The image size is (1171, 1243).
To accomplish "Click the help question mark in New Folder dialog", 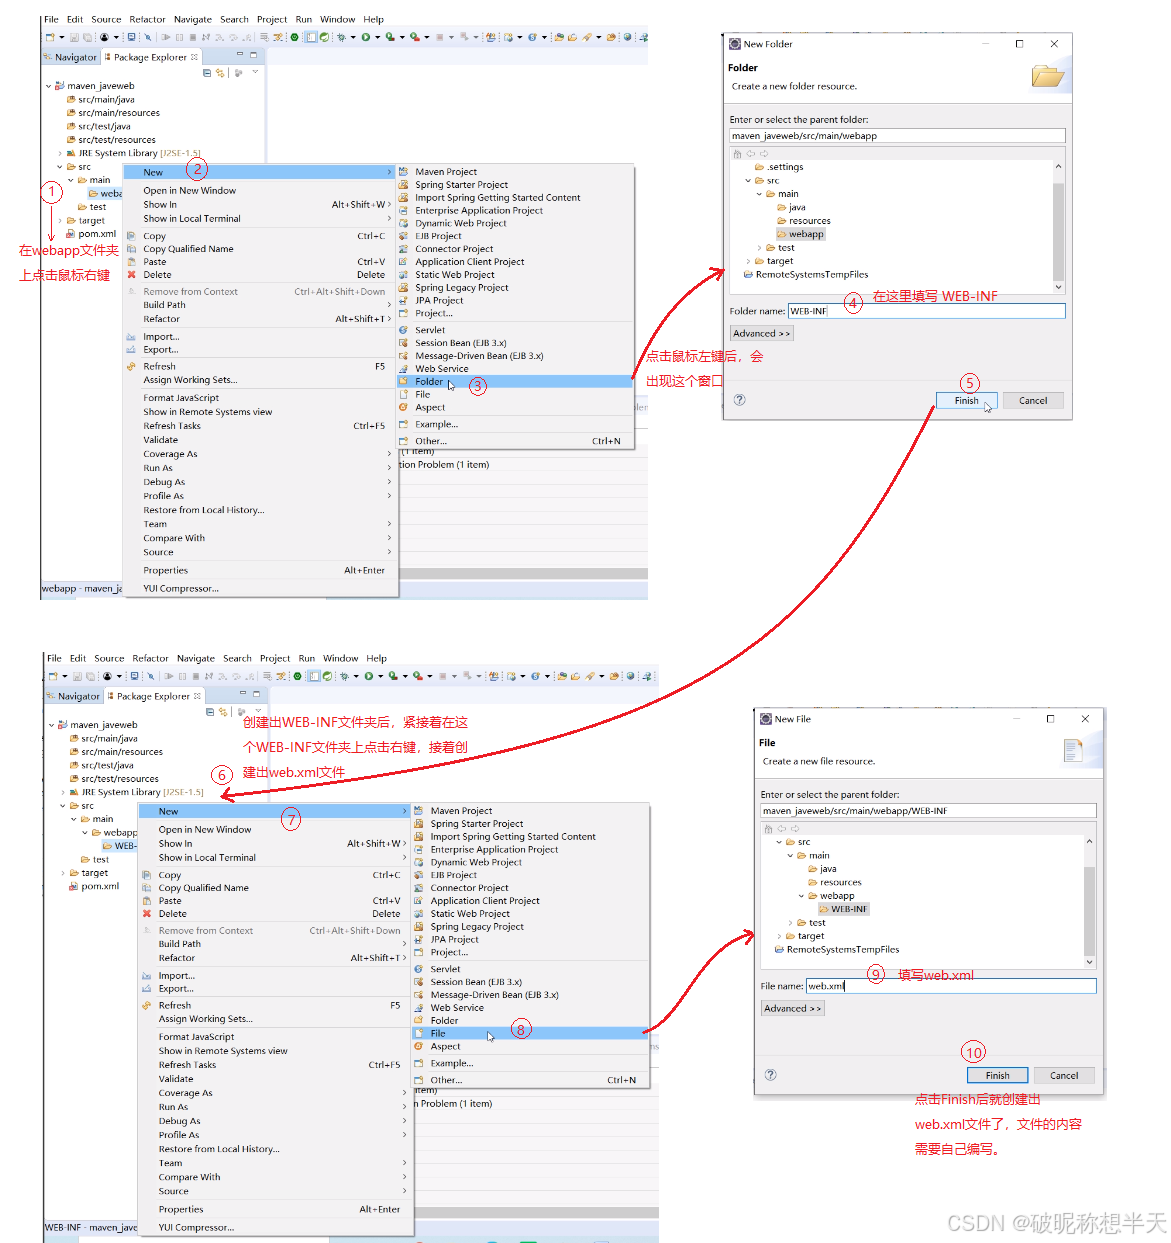I will pyautogui.click(x=740, y=400).
